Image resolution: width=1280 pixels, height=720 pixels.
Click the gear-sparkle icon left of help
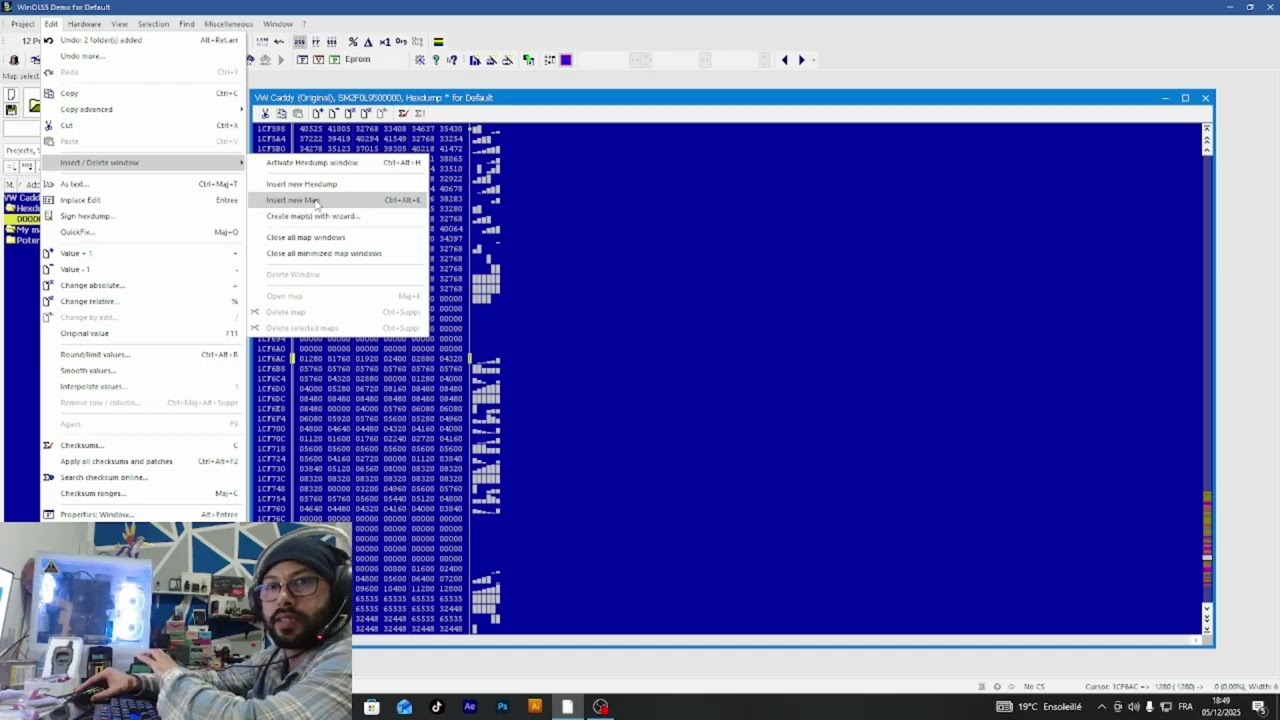(x=420, y=60)
